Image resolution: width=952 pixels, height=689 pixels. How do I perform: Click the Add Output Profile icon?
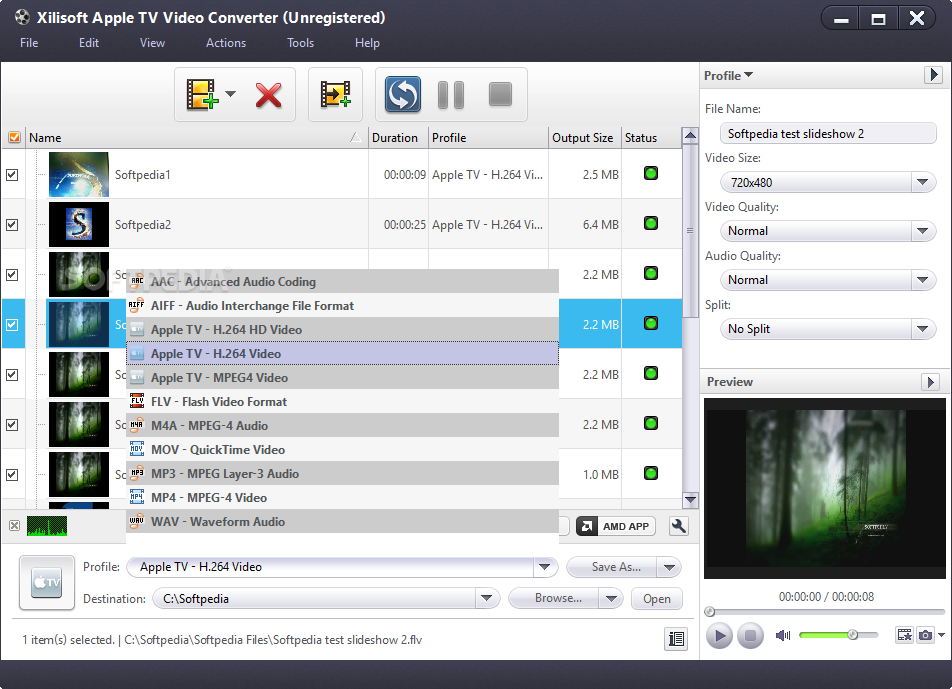tap(335, 94)
